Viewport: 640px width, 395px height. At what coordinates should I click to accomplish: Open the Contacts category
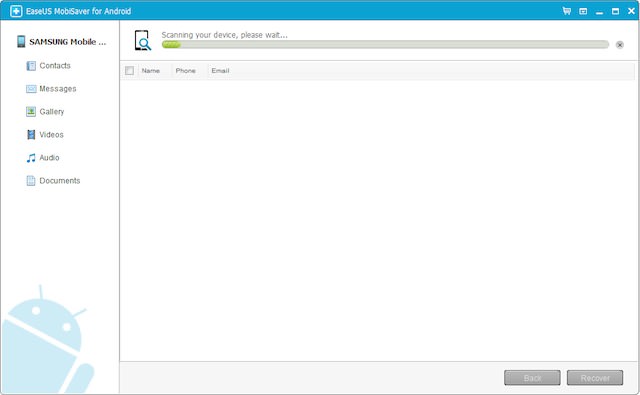(x=55, y=66)
